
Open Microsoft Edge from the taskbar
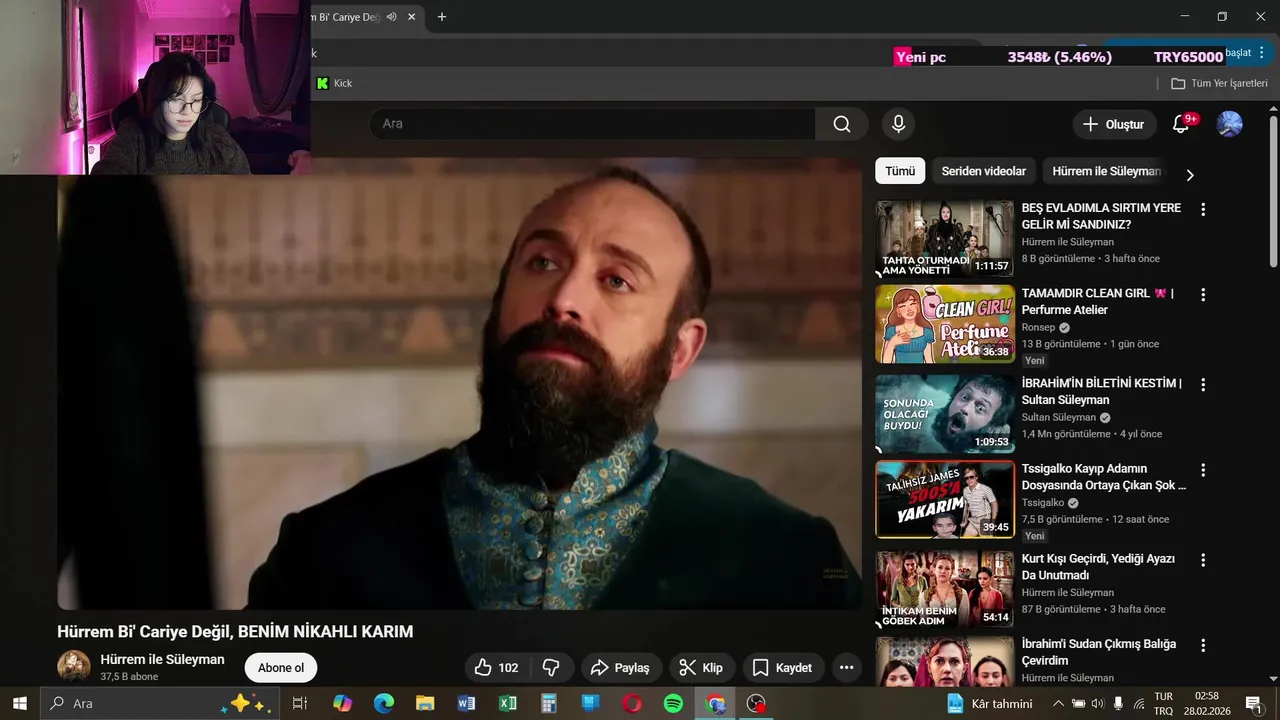[384, 703]
